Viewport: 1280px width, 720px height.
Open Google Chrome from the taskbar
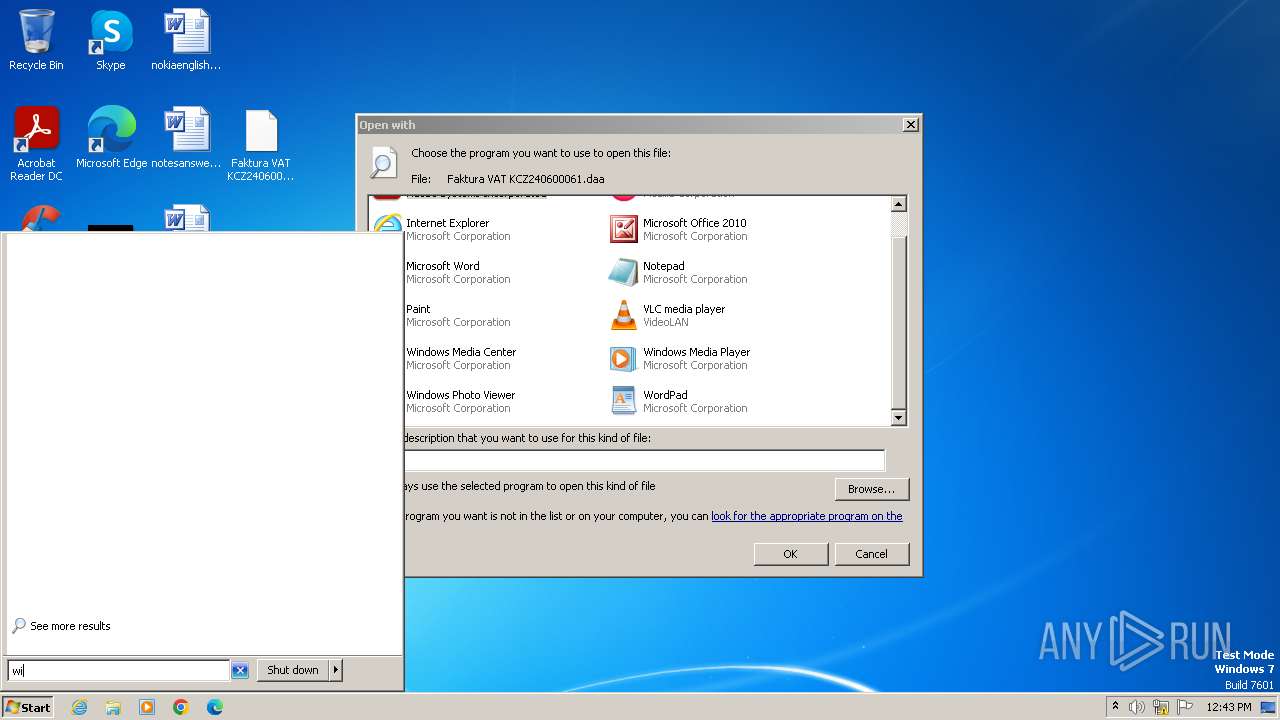click(181, 707)
